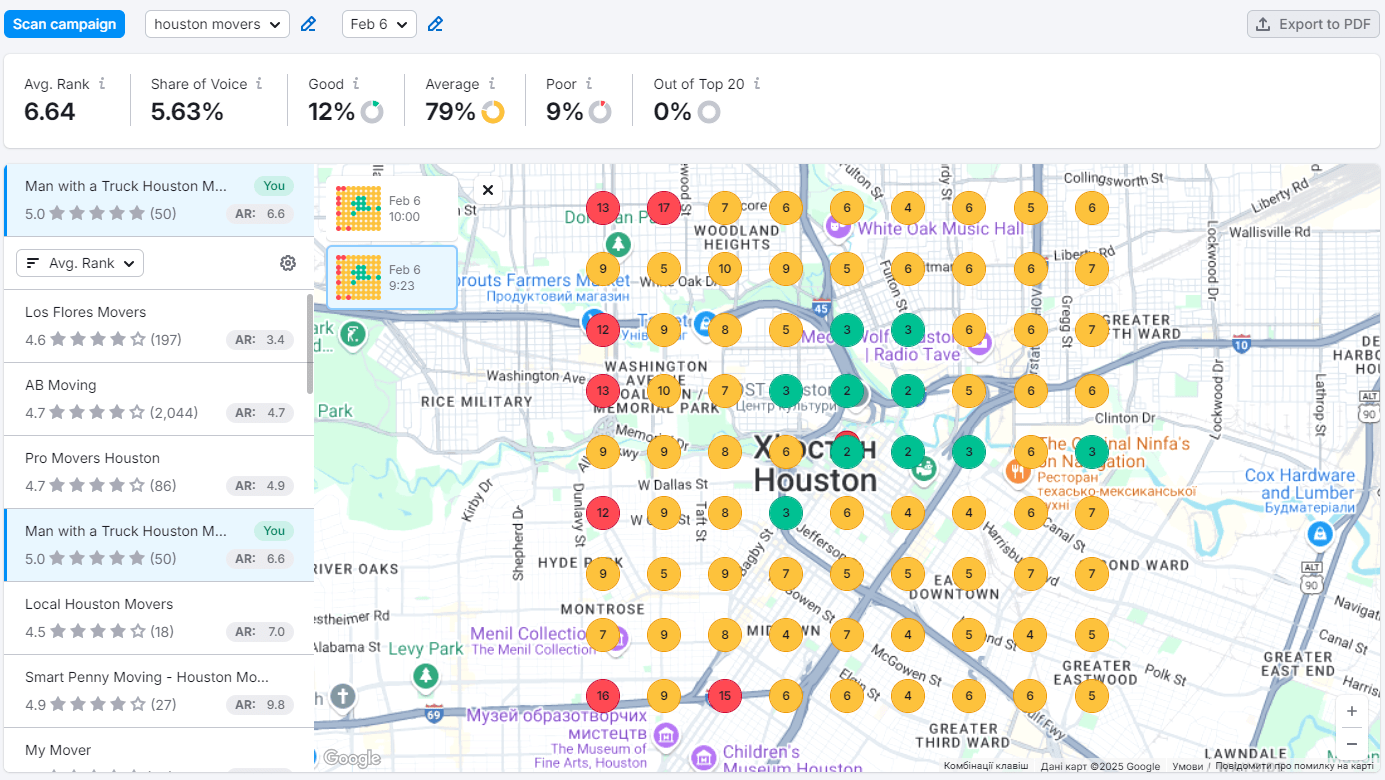Click the Avg. Rank value 6.64
Image resolution: width=1385 pixels, height=780 pixels.
click(x=50, y=112)
